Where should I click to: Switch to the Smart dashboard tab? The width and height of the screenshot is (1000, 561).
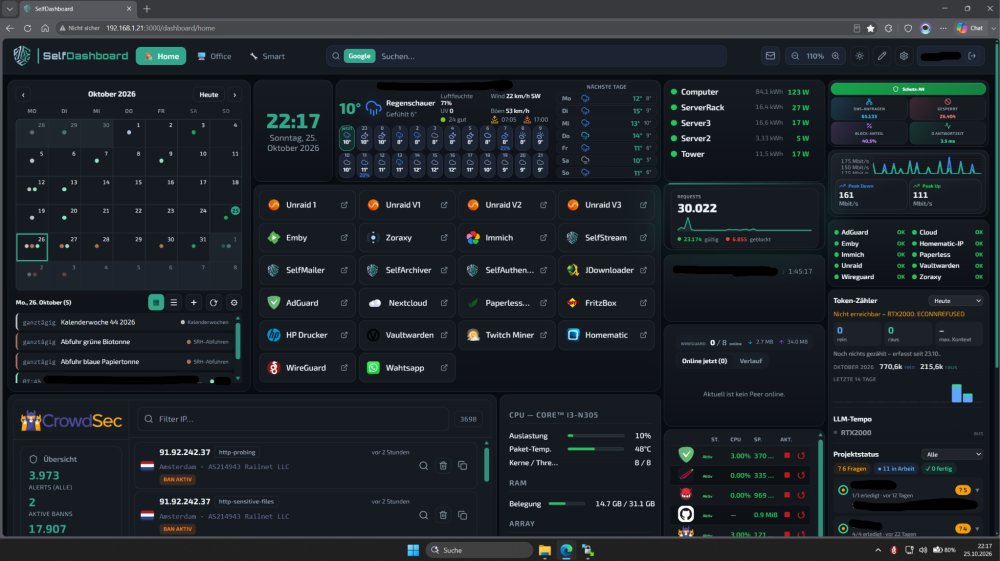pos(267,56)
